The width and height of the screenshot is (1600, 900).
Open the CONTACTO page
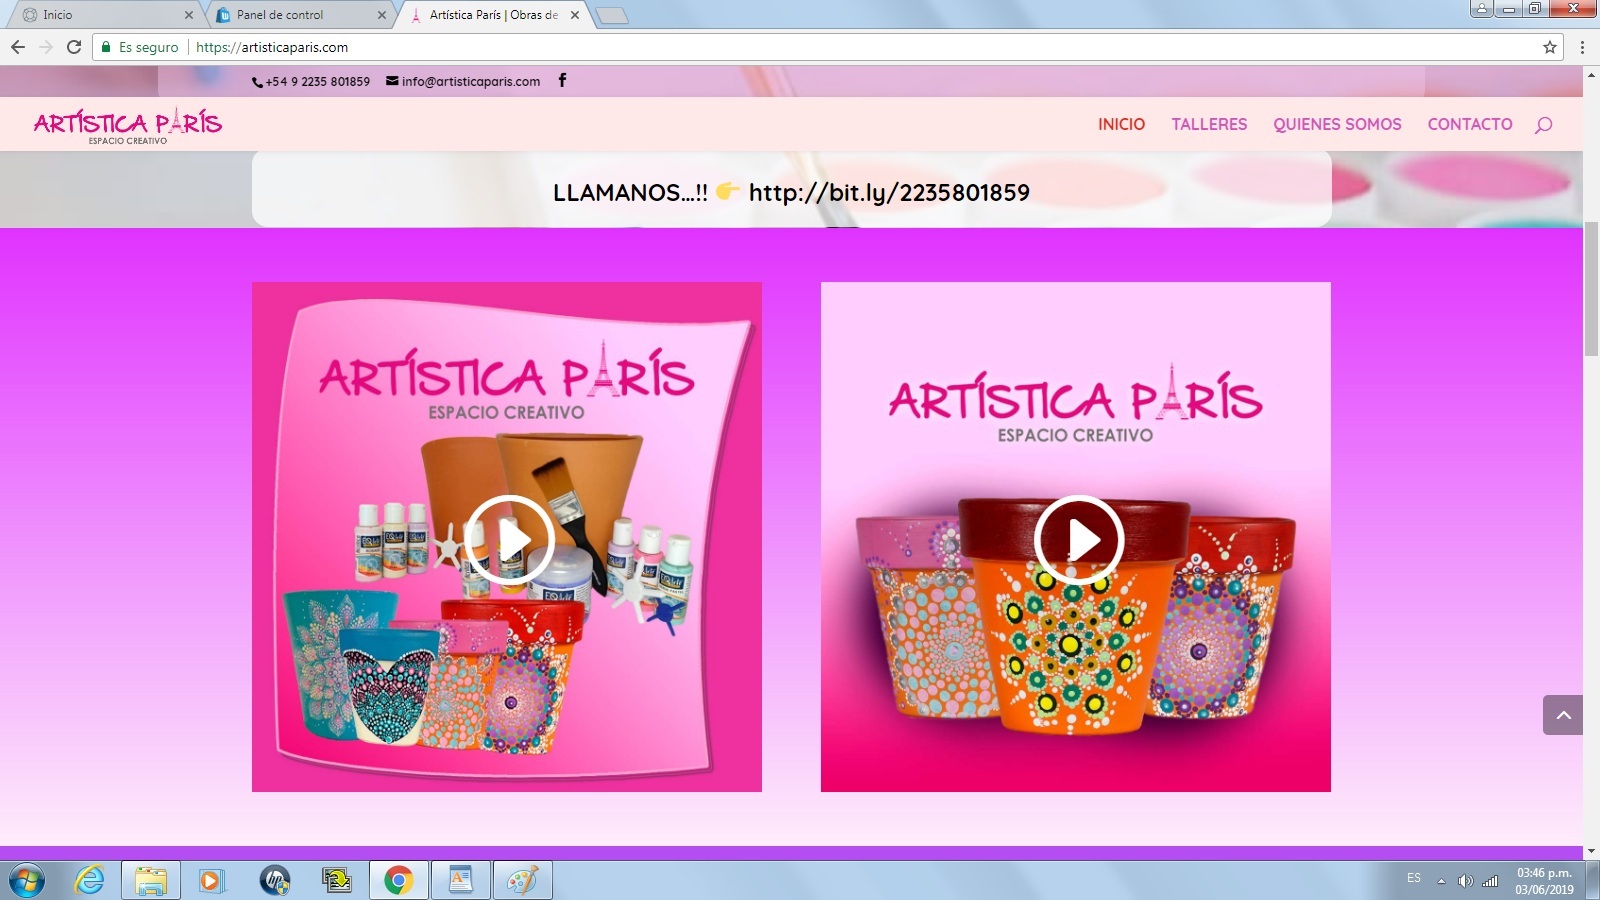point(1470,124)
